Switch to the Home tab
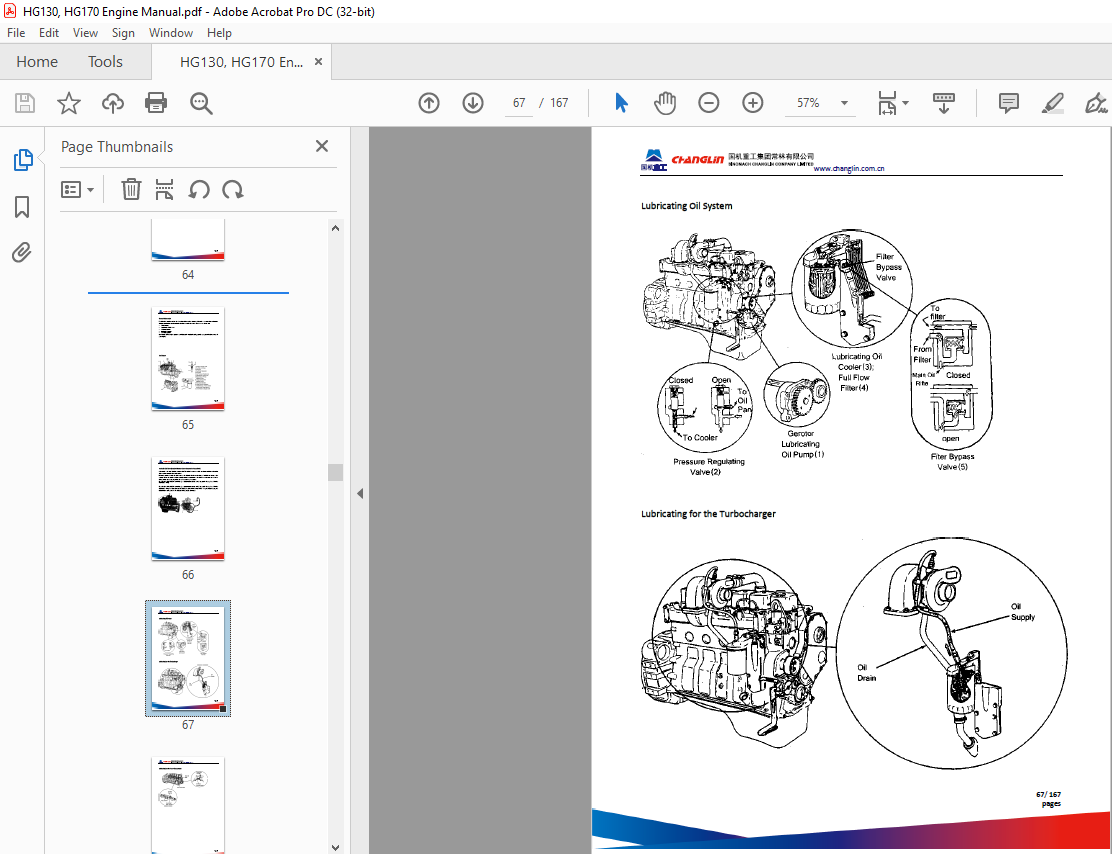 37,62
